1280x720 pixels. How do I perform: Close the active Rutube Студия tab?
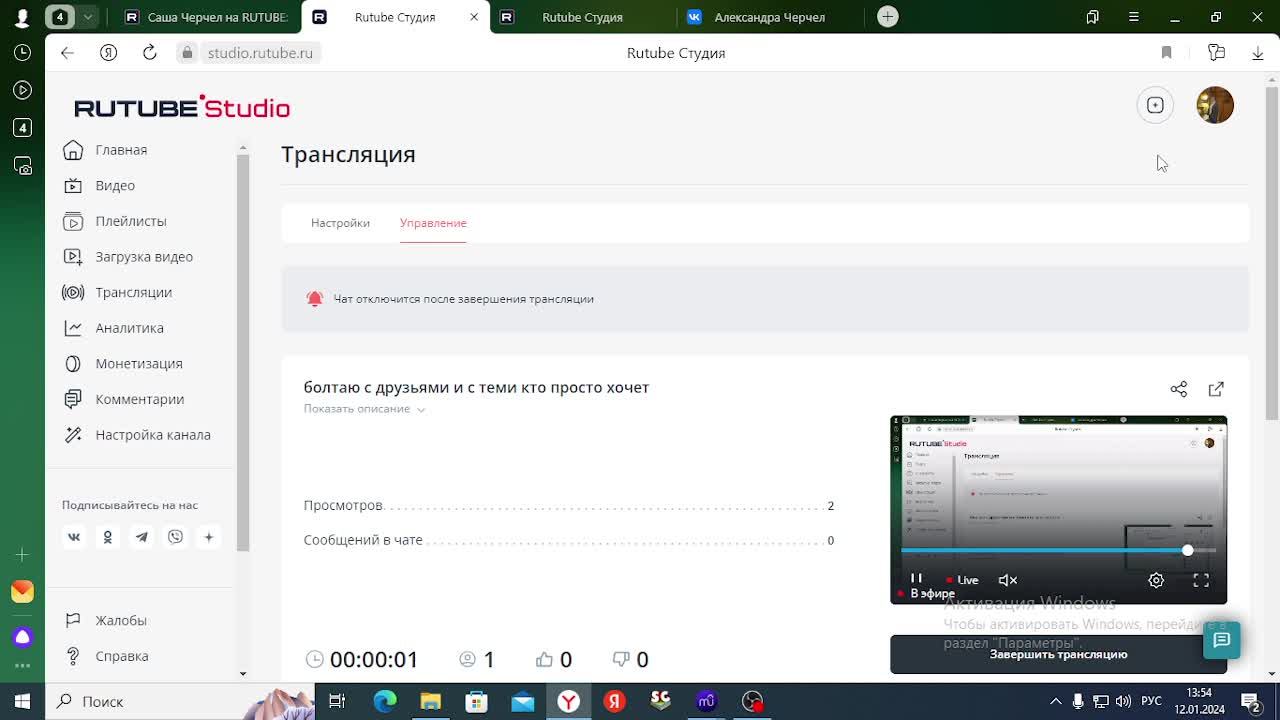[x=474, y=17]
